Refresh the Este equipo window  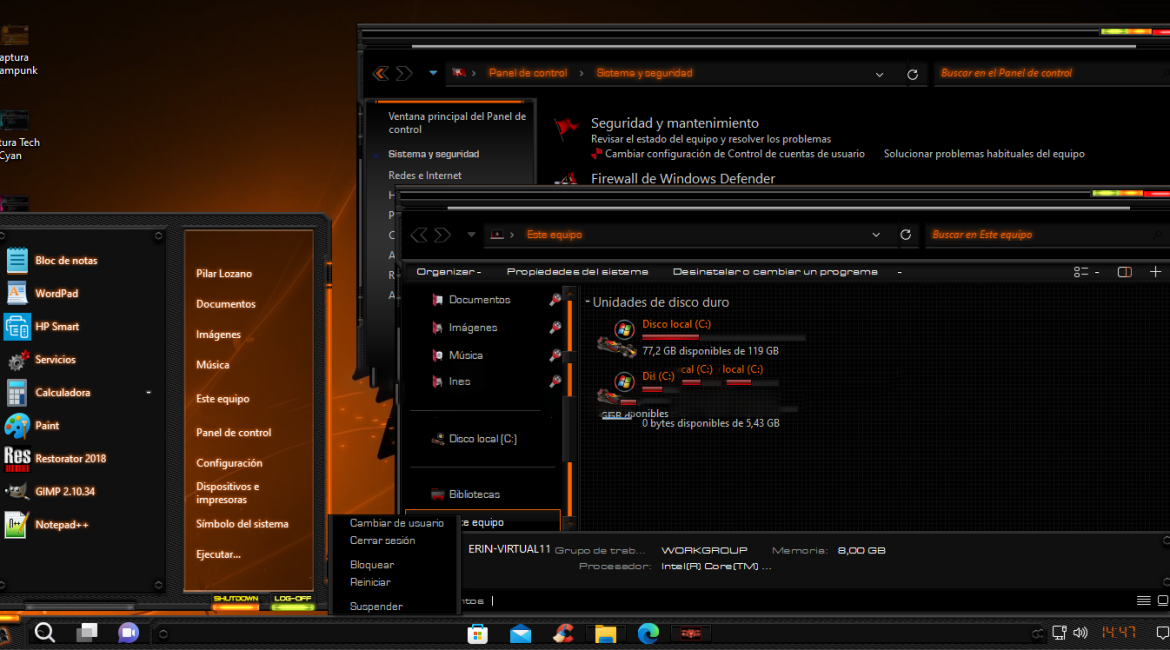tap(906, 235)
